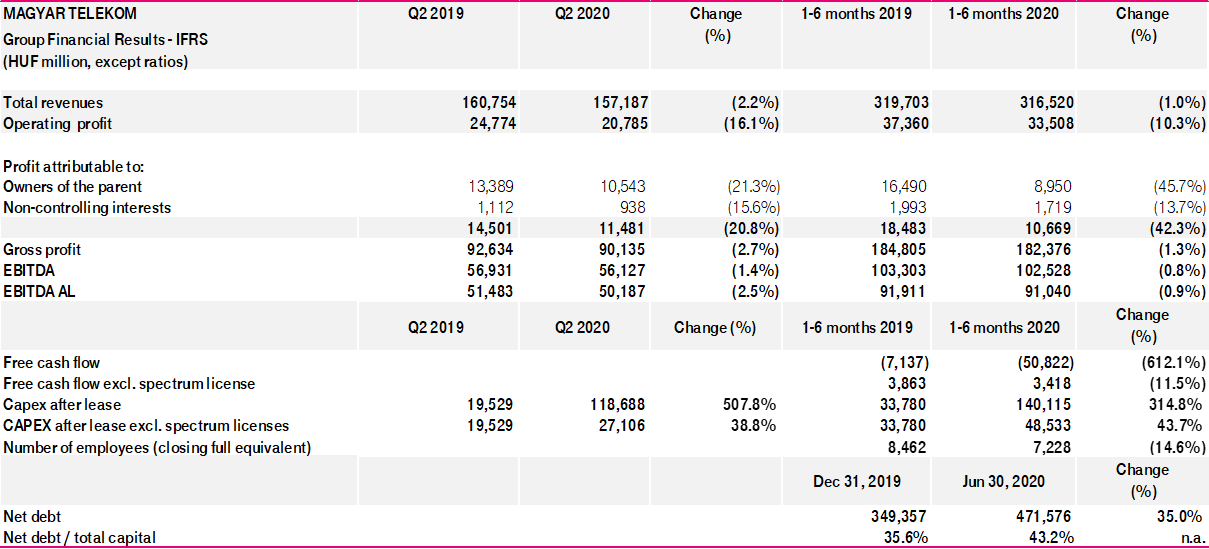Image resolution: width=1209 pixels, height=549 pixels.
Task: Select Q2 2020 total revenues value 157,187
Action: click(616, 102)
